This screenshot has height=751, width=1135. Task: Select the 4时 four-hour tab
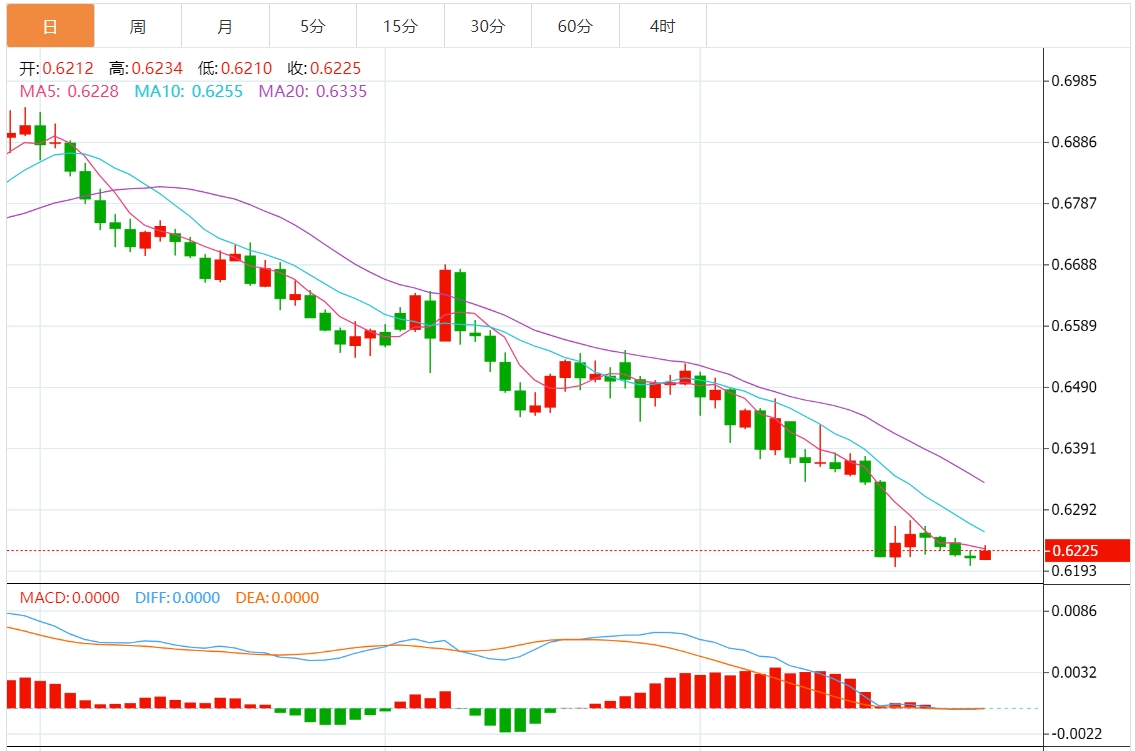pyautogui.click(x=662, y=26)
